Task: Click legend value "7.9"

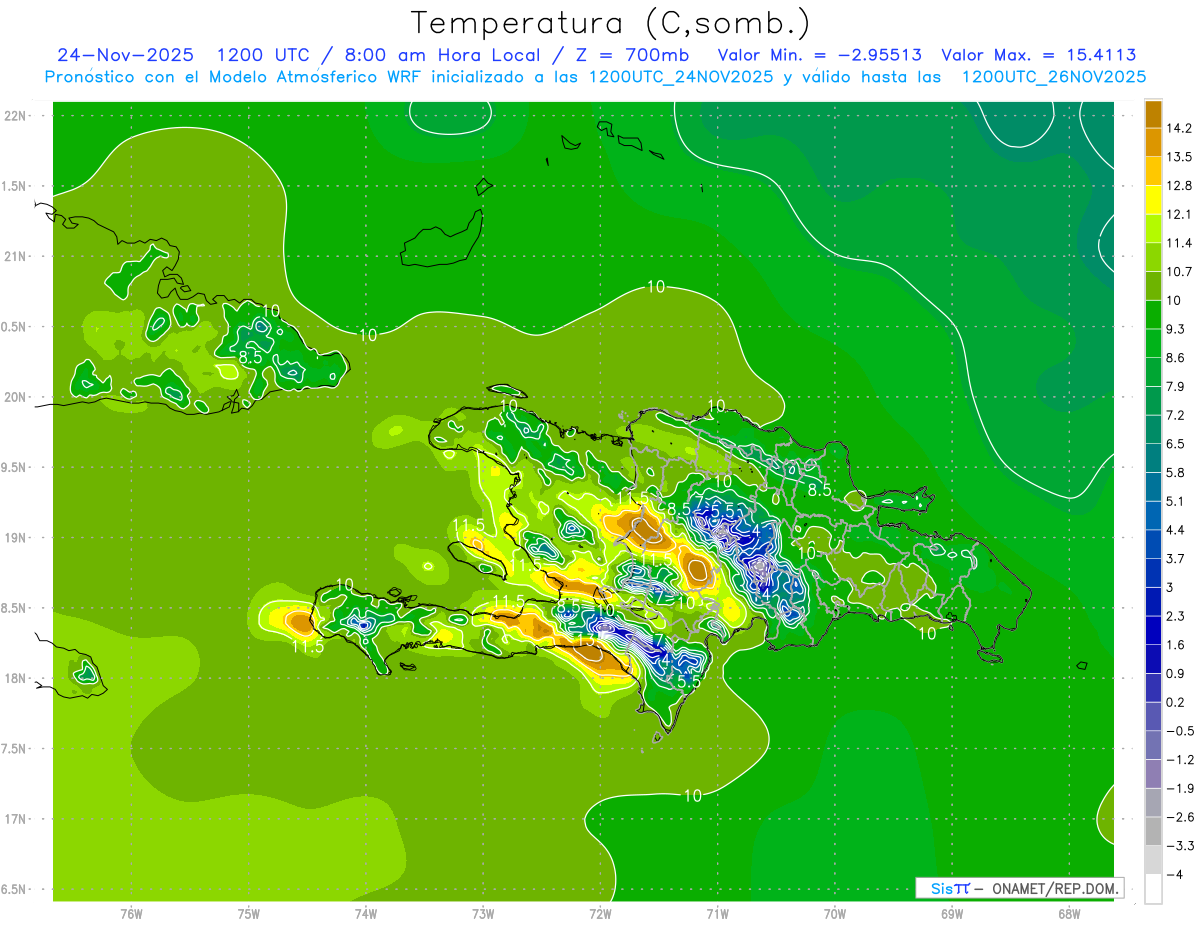Action: (x=1175, y=387)
